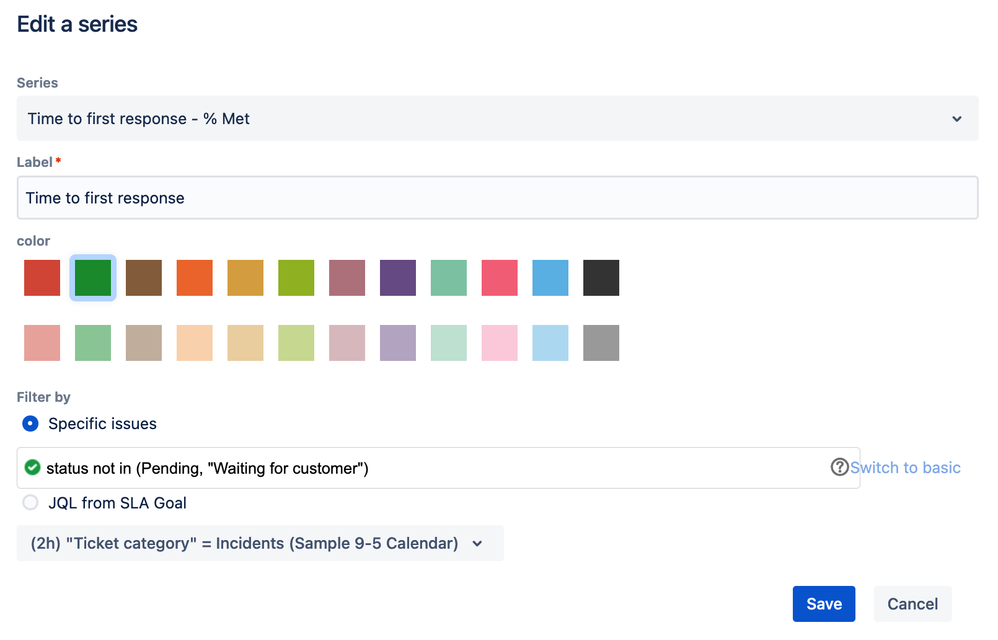Open the Series dropdown chevron
The width and height of the screenshot is (998, 640).
[x=957, y=119]
